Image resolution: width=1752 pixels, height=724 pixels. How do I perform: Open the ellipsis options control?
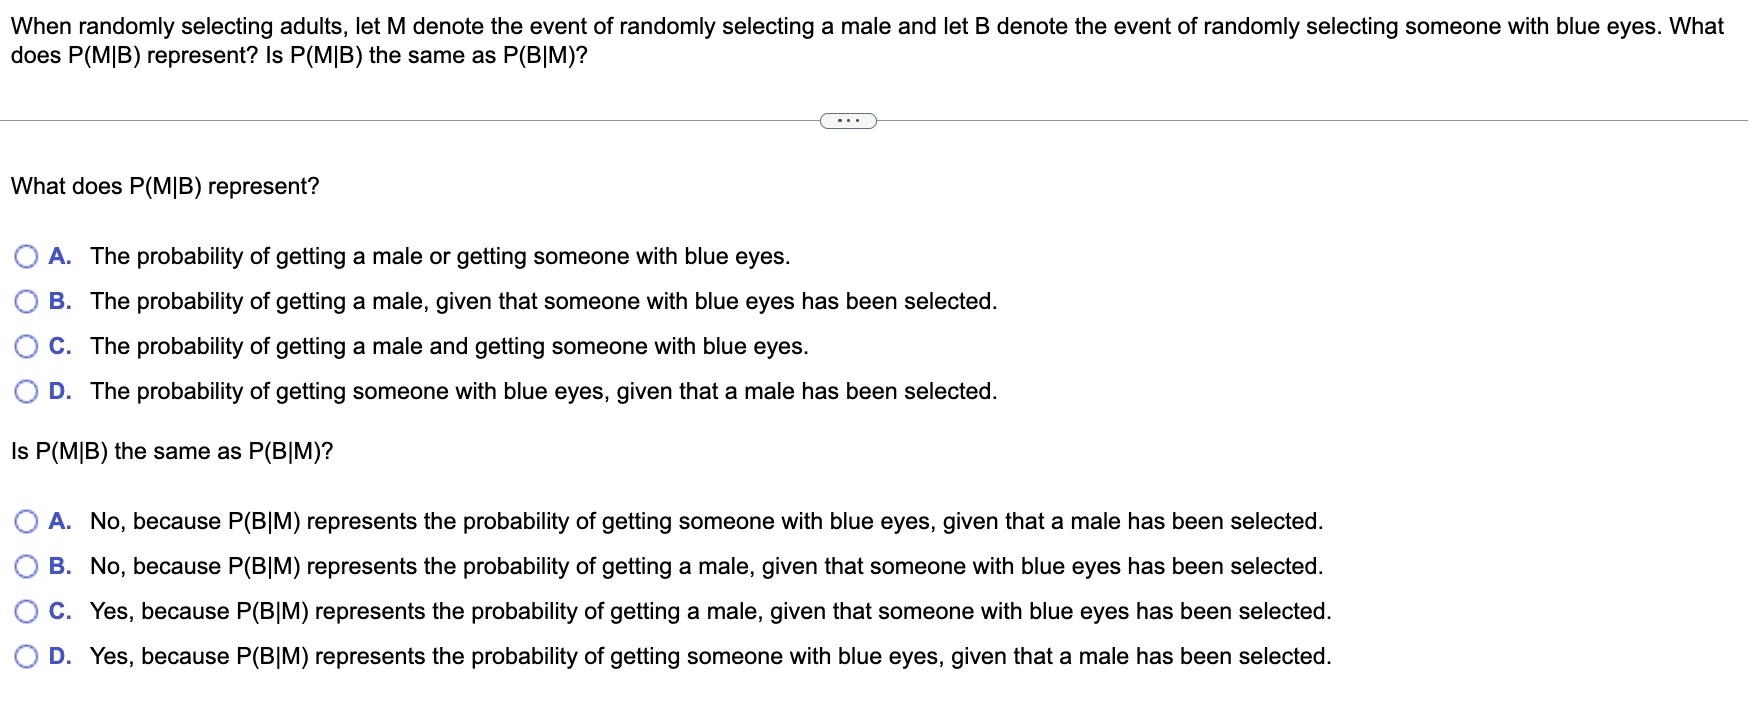click(x=847, y=120)
